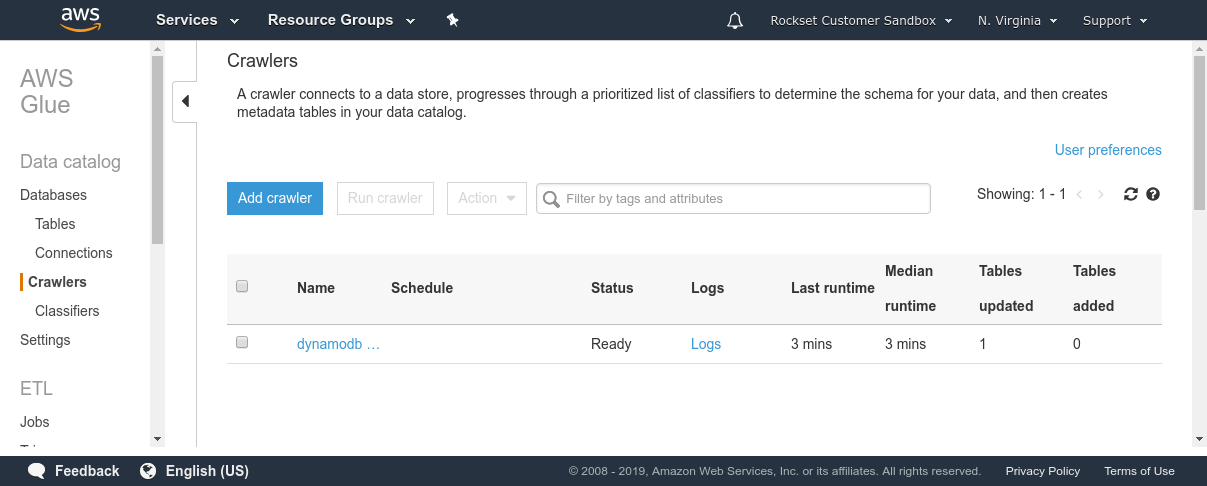Open Classifiers in the sidebar
The width and height of the screenshot is (1207, 486).
tap(67, 311)
